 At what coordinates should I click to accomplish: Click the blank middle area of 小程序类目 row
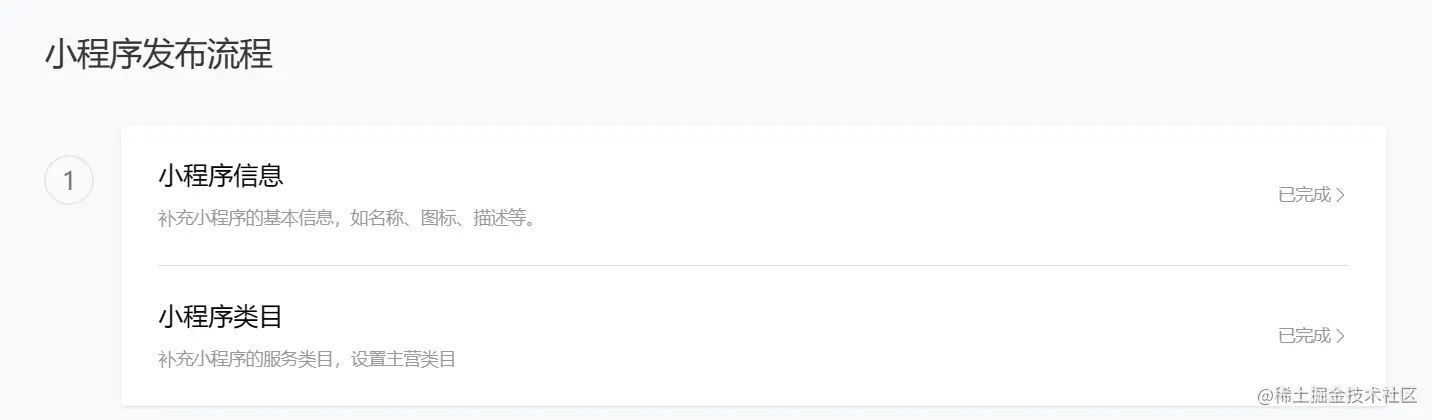(850, 336)
